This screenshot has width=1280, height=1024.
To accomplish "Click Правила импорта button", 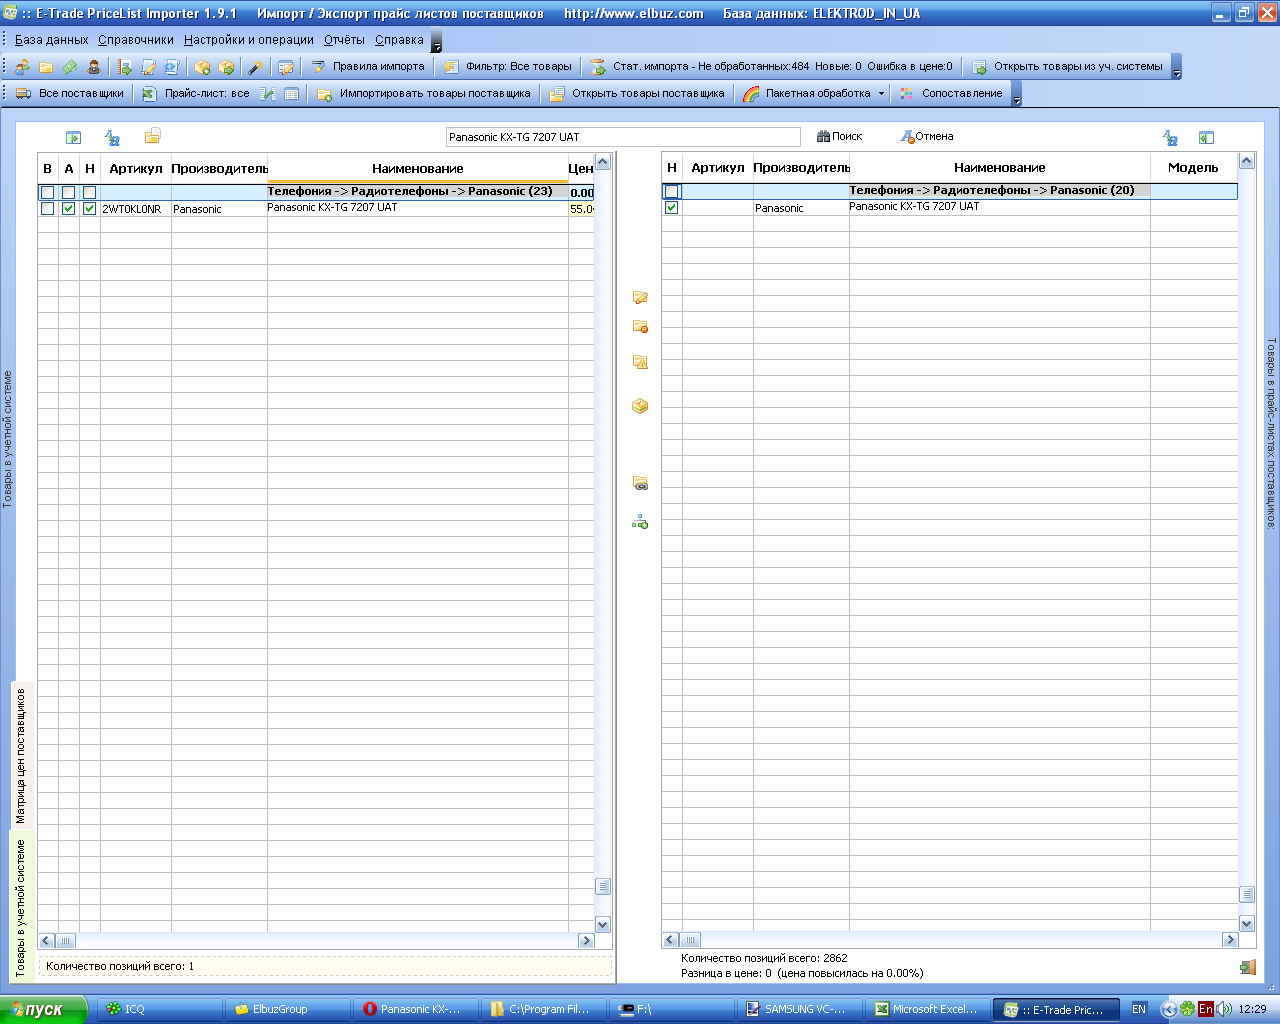I will 367,67.
